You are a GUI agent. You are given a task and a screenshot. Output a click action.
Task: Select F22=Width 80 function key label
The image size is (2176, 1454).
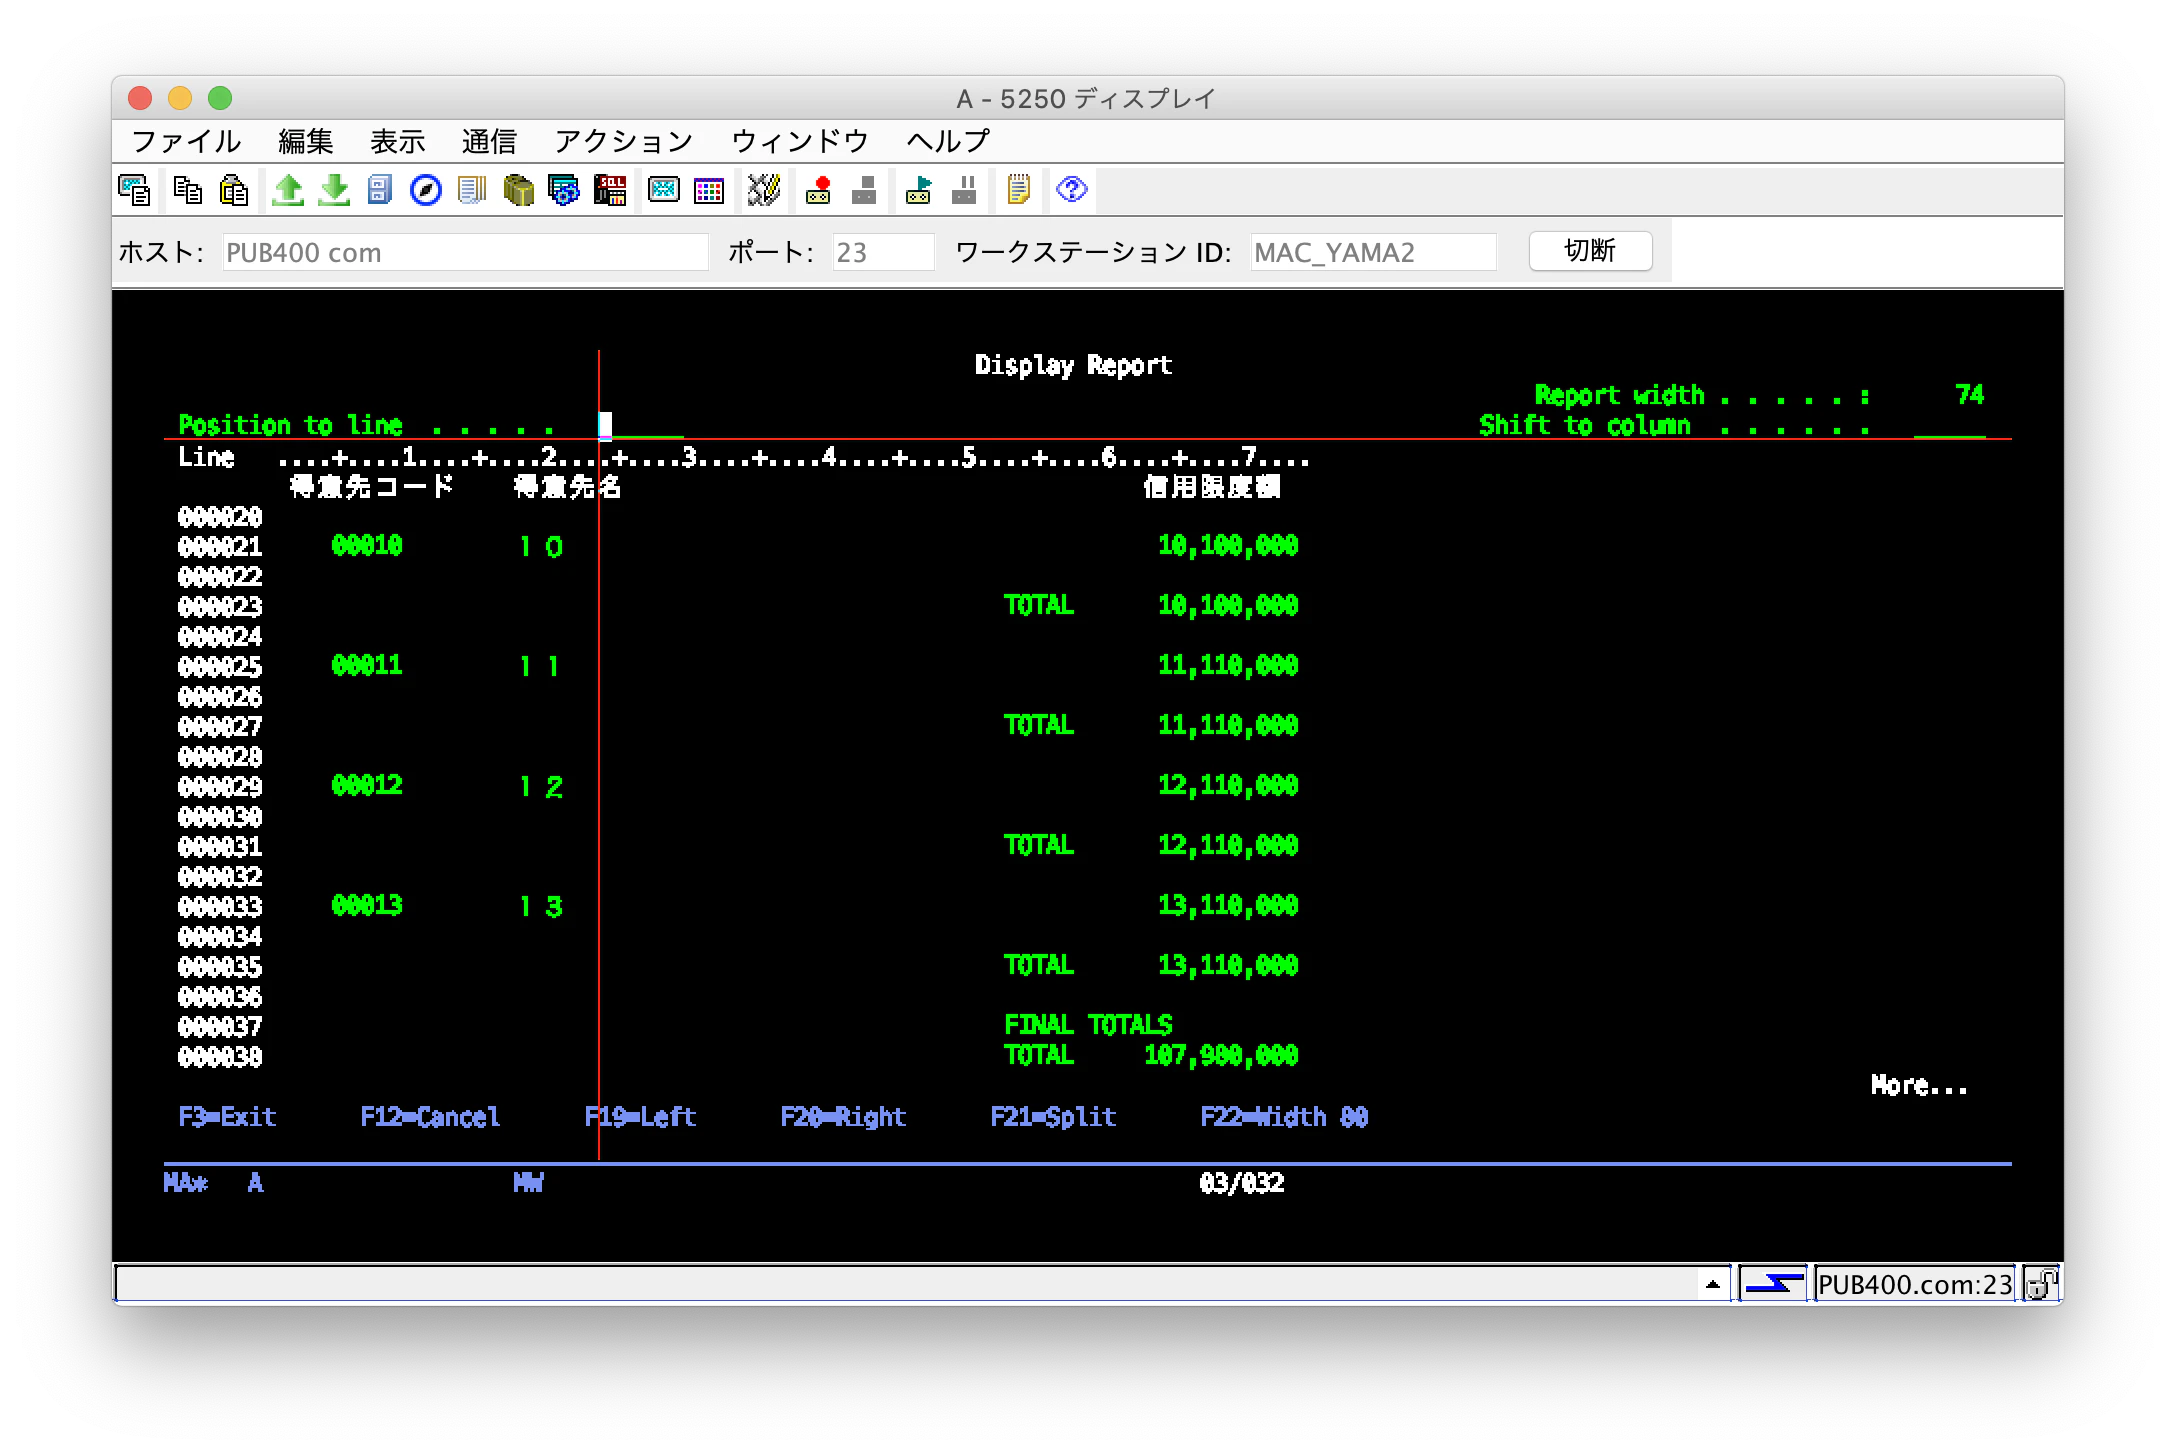[x=1284, y=1117]
